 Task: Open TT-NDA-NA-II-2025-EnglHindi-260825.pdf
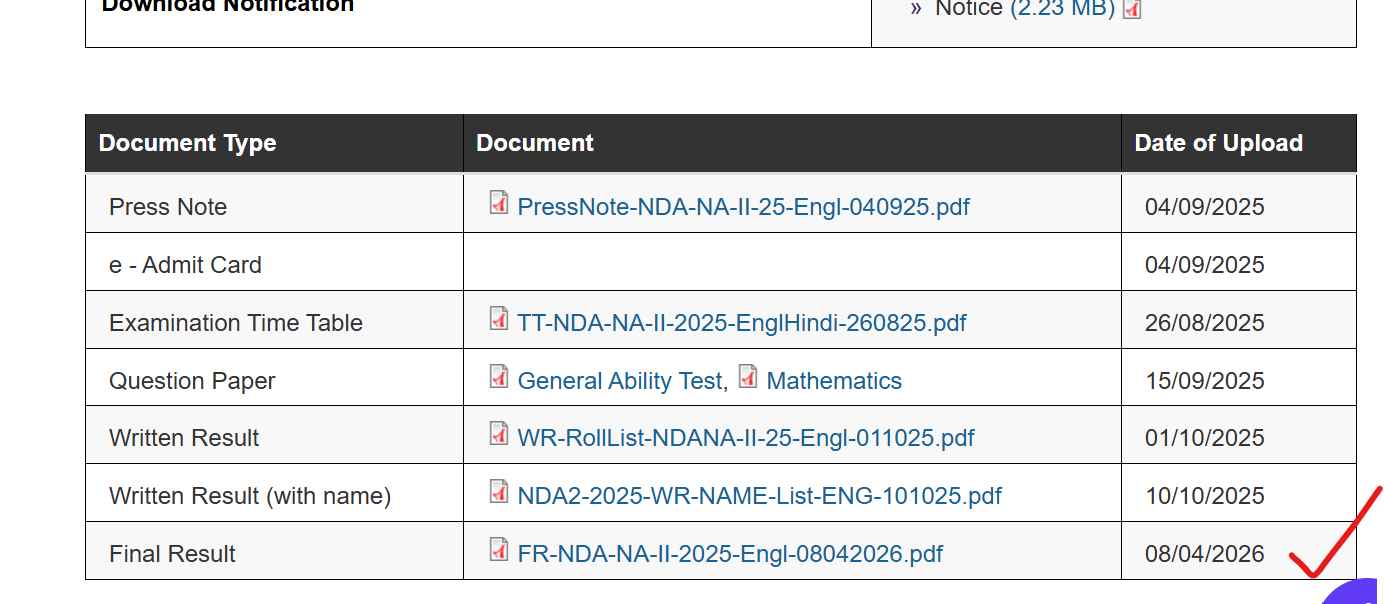741,322
